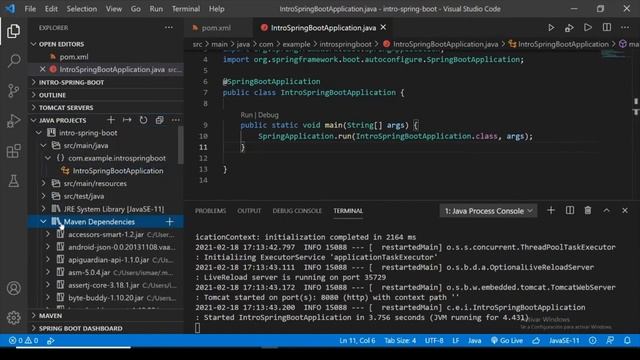Open Run and Debug view in activity bar
The height and width of the screenshot is (360, 640).
click(x=13, y=121)
